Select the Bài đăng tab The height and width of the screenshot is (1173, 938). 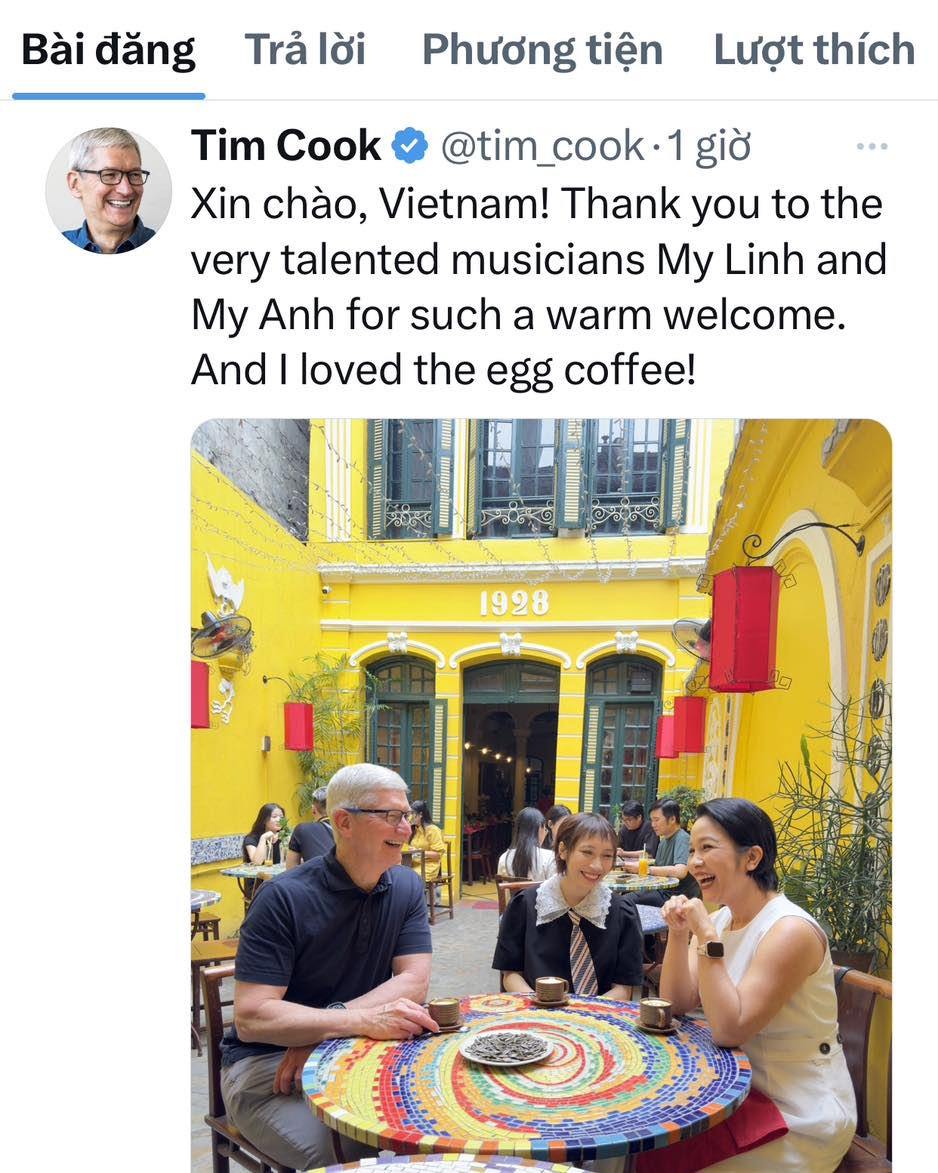tap(108, 50)
